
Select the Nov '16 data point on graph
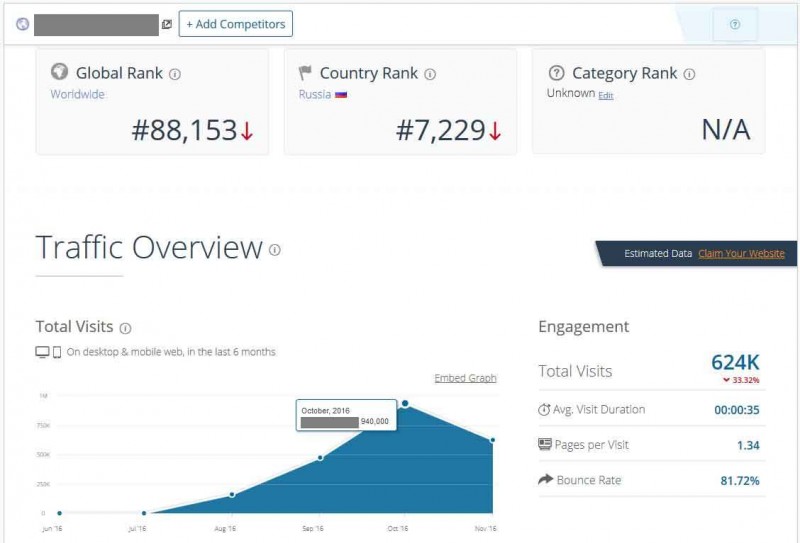(x=492, y=440)
